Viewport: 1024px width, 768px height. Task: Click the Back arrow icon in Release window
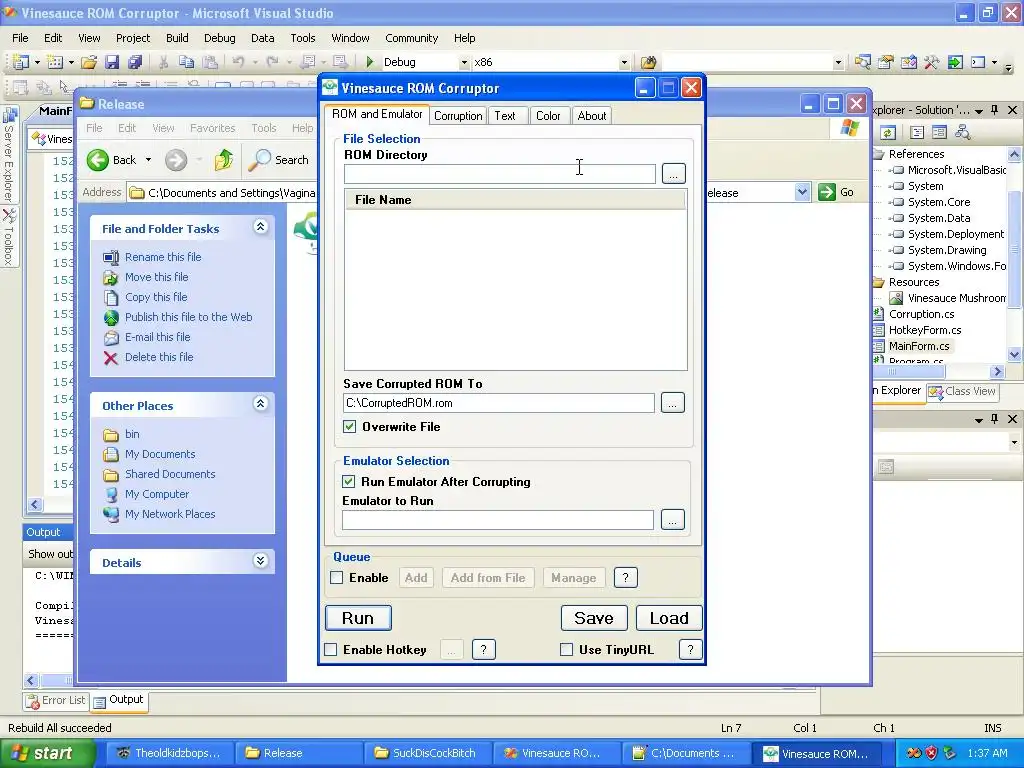[x=98, y=160]
